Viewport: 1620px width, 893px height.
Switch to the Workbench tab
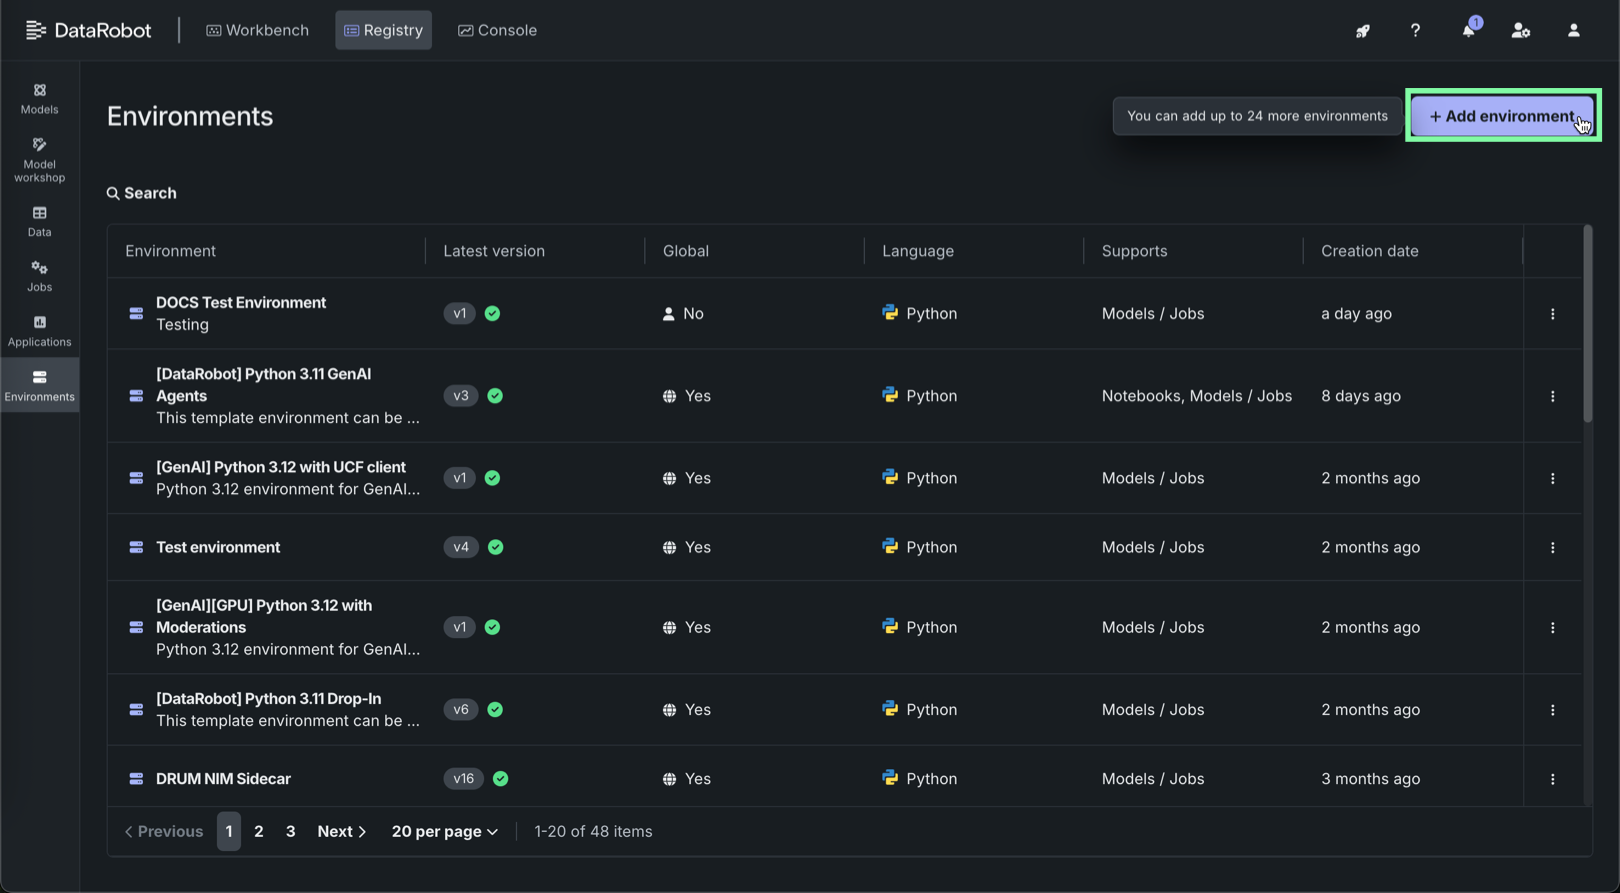click(x=257, y=30)
